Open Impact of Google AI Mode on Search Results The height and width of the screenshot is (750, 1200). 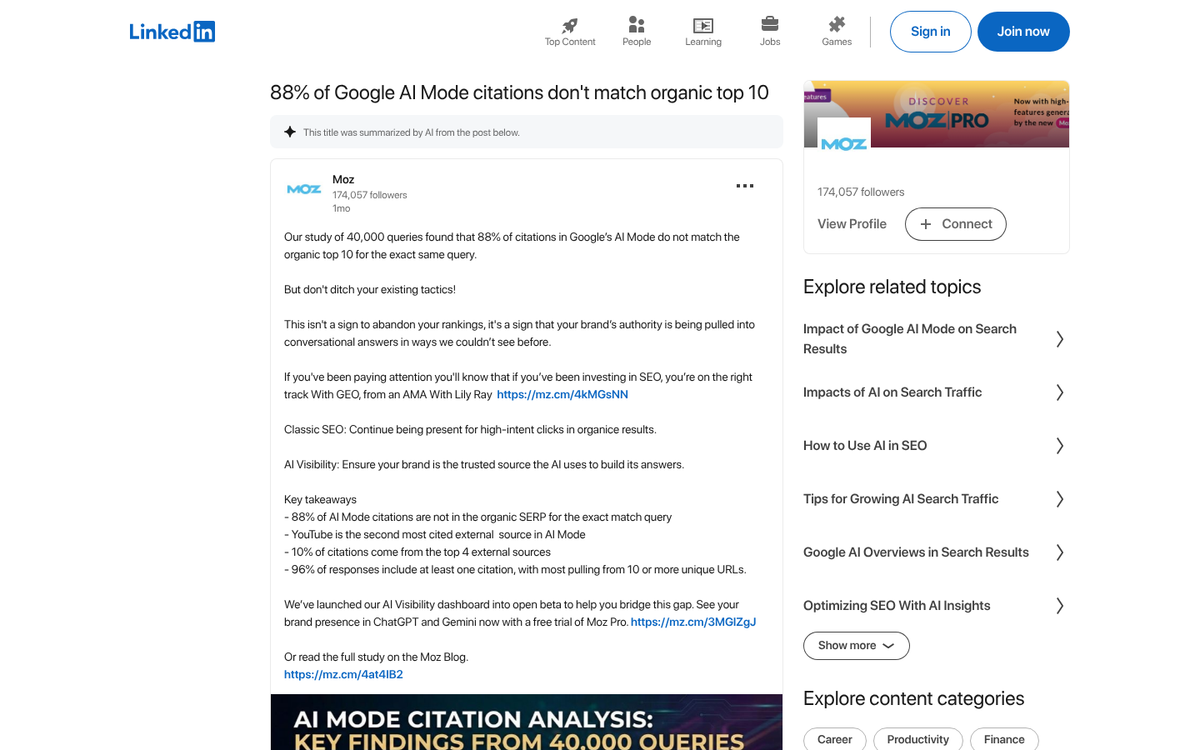pyautogui.click(x=910, y=339)
